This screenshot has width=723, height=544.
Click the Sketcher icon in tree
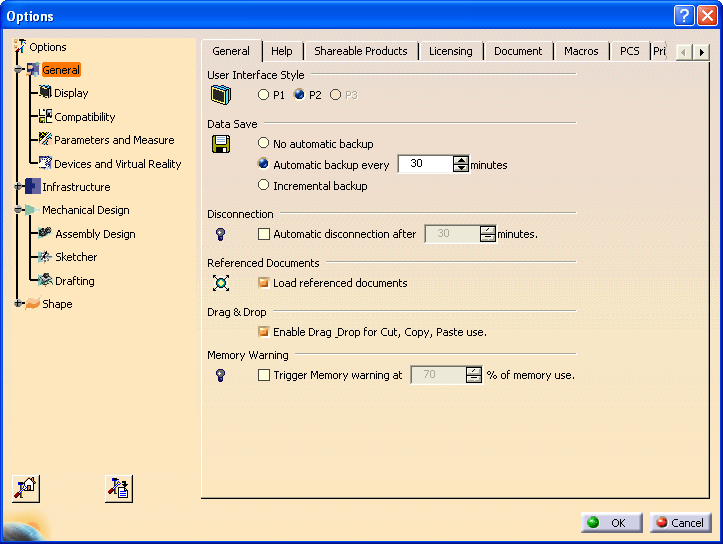coord(45,257)
